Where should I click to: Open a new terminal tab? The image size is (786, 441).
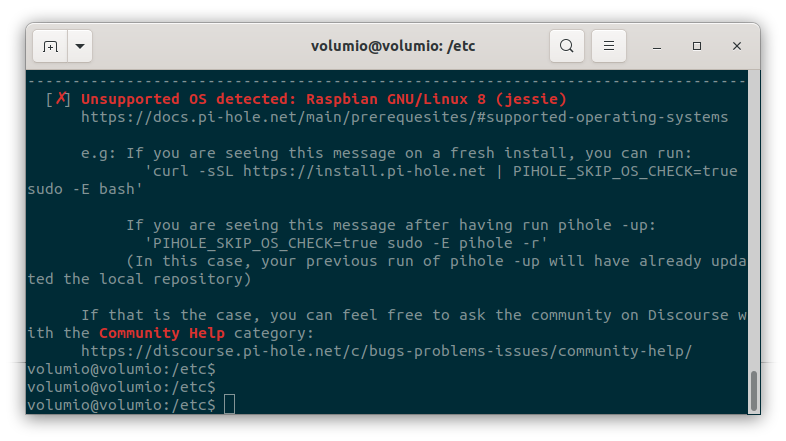(50, 46)
